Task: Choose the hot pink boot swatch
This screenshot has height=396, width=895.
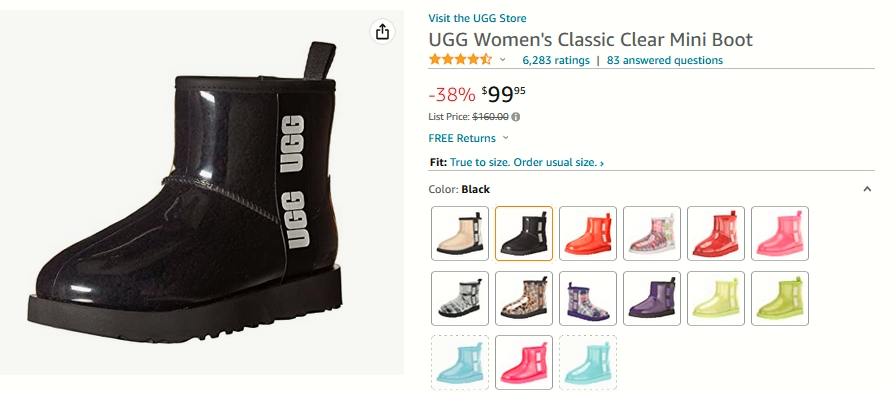Action: coord(524,362)
